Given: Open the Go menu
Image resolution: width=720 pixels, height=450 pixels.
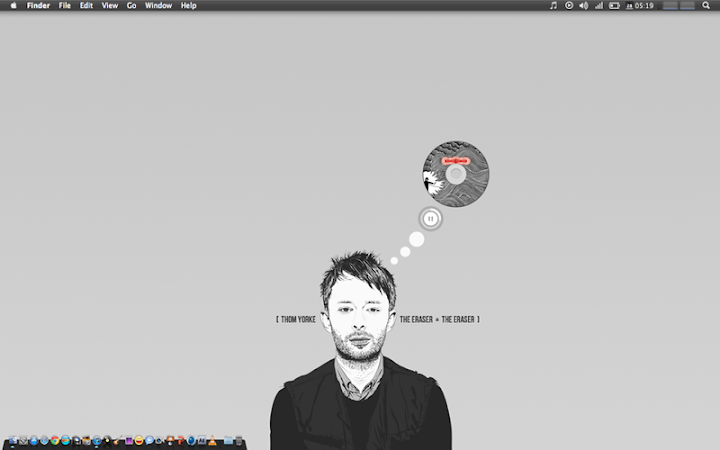Looking at the screenshot, I should pos(131,6).
